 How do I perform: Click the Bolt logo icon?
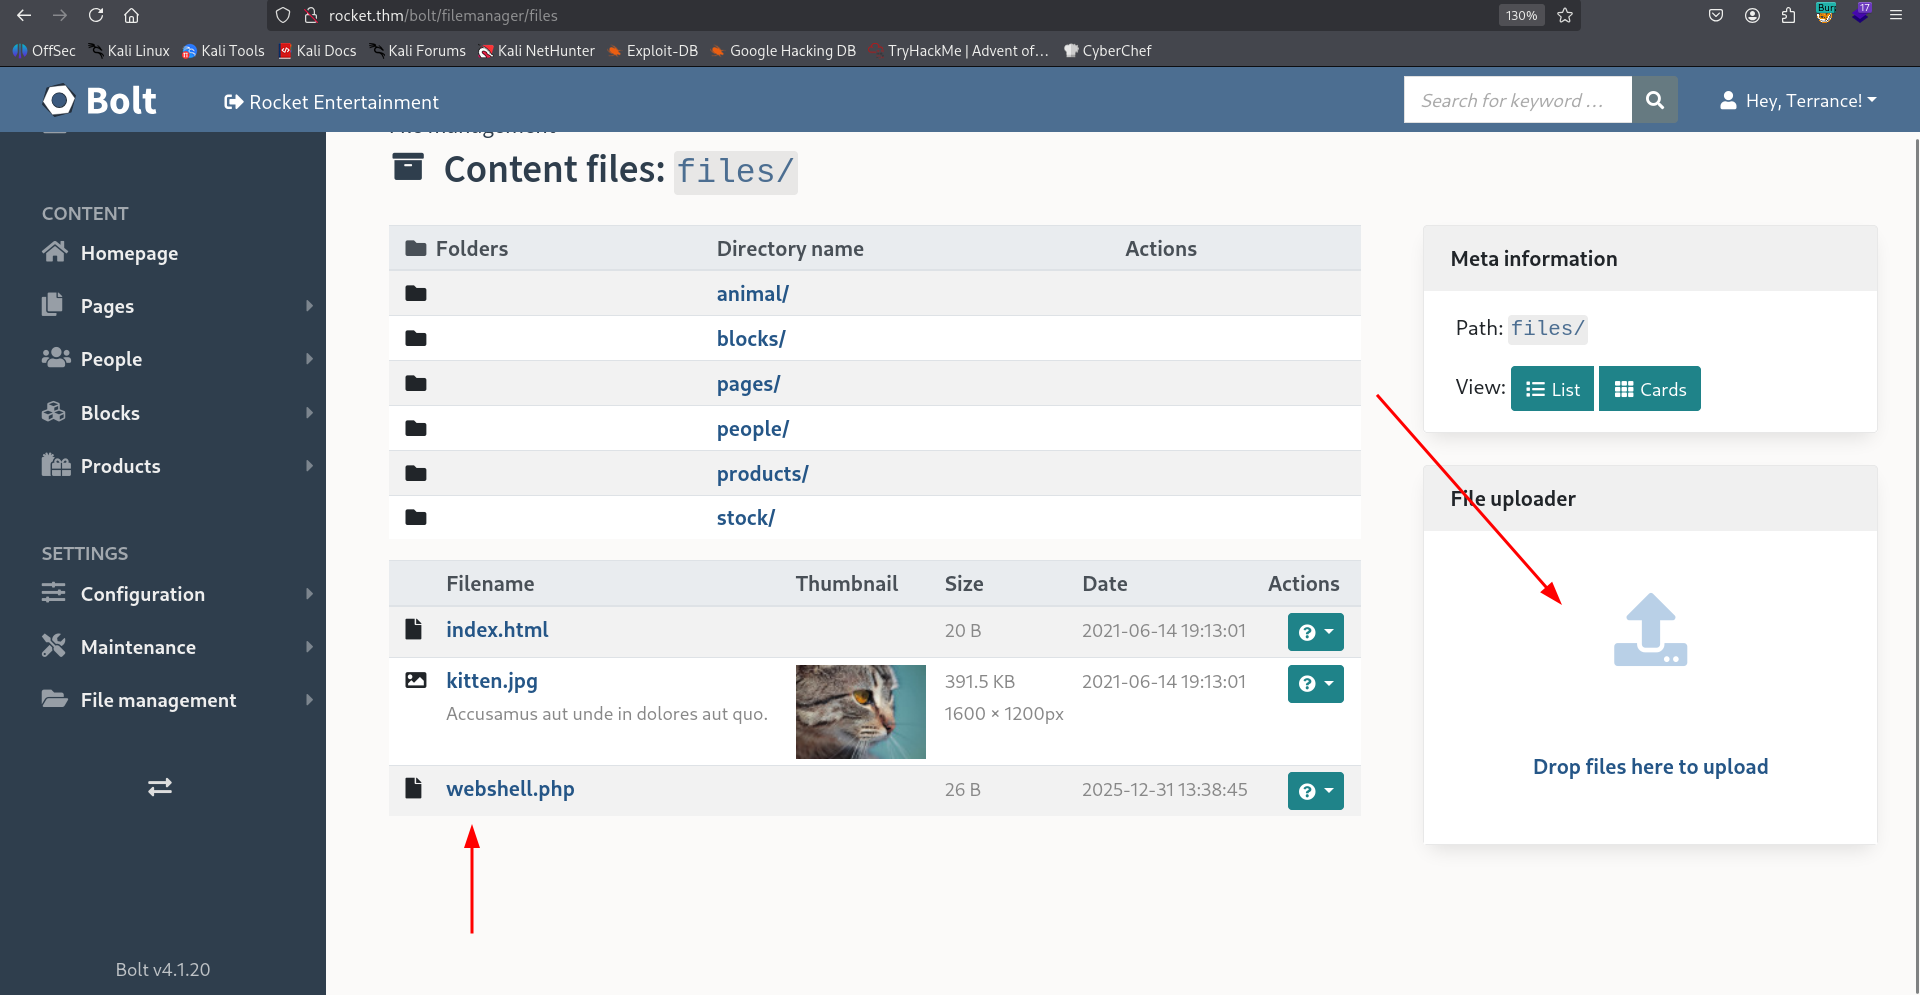[57, 100]
